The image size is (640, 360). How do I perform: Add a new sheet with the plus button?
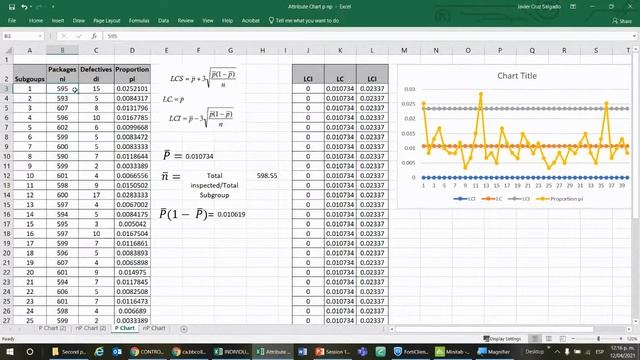click(x=184, y=329)
